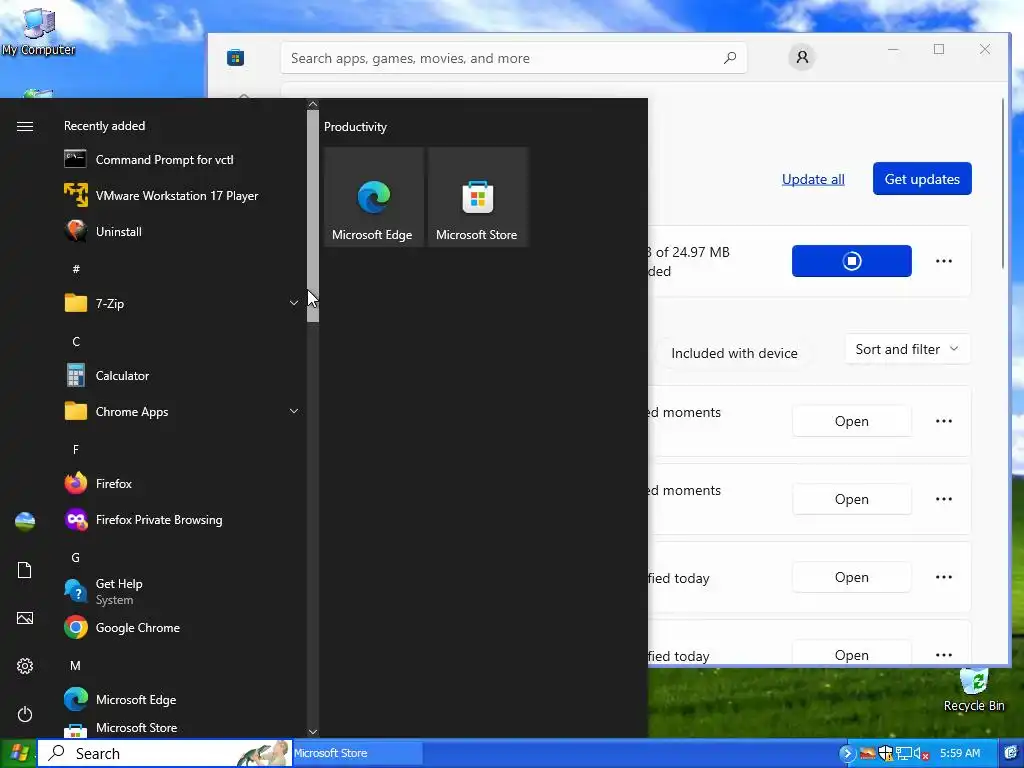Click the Update all link
Image resolution: width=1024 pixels, height=768 pixels.
pyautogui.click(x=813, y=179)
